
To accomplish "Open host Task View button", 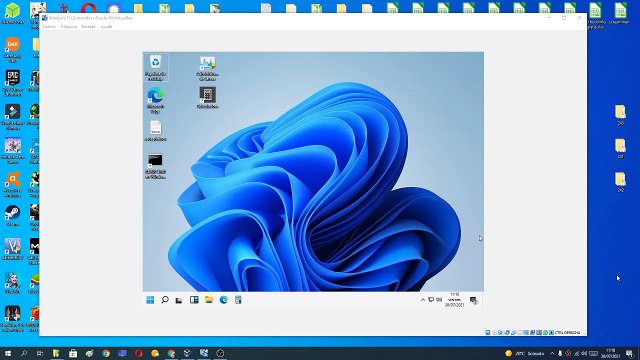I will (40, 353).
